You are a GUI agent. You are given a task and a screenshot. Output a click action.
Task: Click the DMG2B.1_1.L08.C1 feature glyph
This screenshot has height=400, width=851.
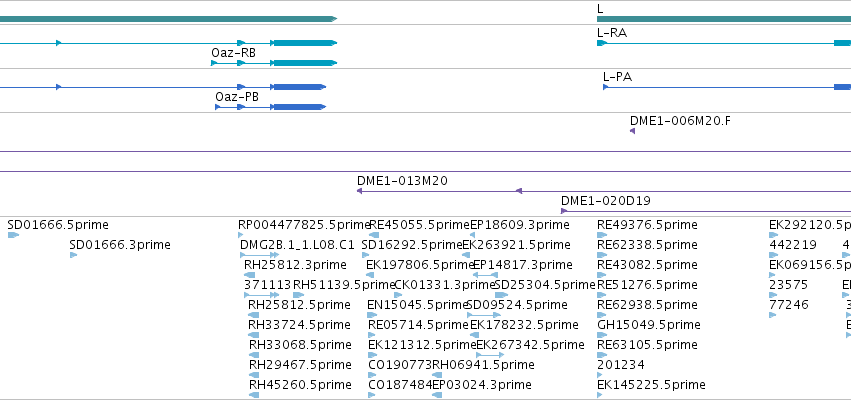259,255
